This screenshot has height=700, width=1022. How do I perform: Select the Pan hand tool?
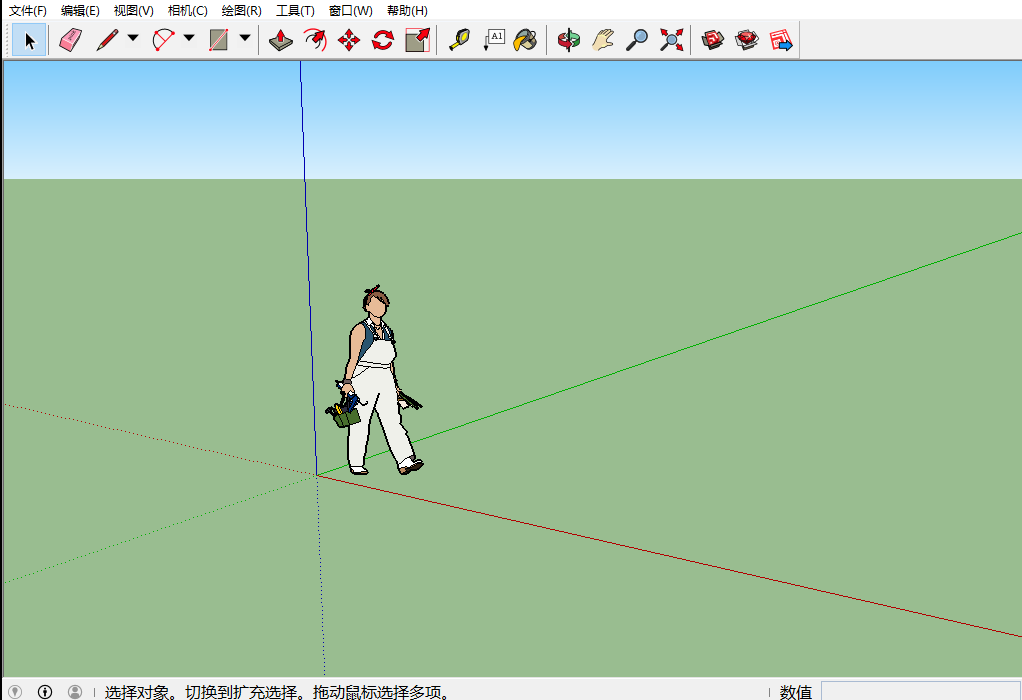click(603, 41)
